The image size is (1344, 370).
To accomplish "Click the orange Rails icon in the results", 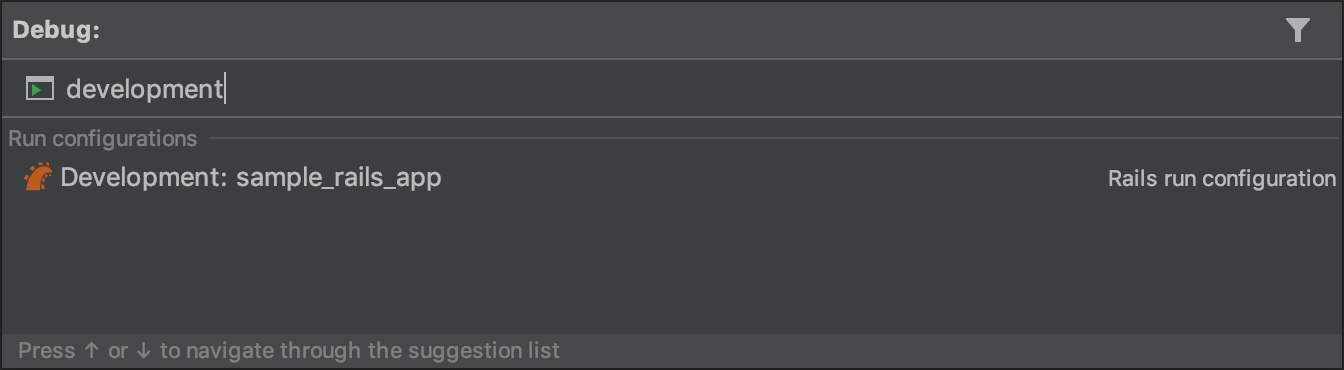I will click(37, 177).
